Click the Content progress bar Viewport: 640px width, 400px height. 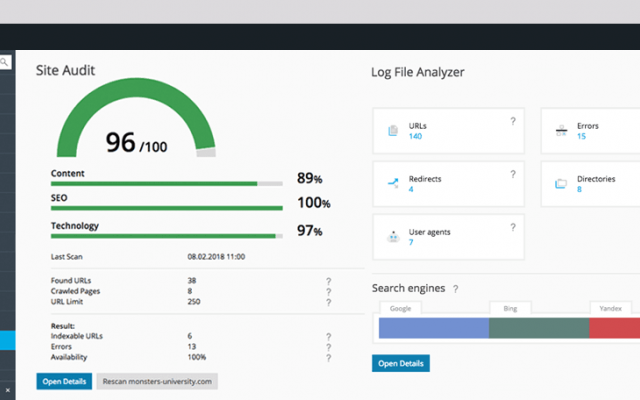(167, 184)
